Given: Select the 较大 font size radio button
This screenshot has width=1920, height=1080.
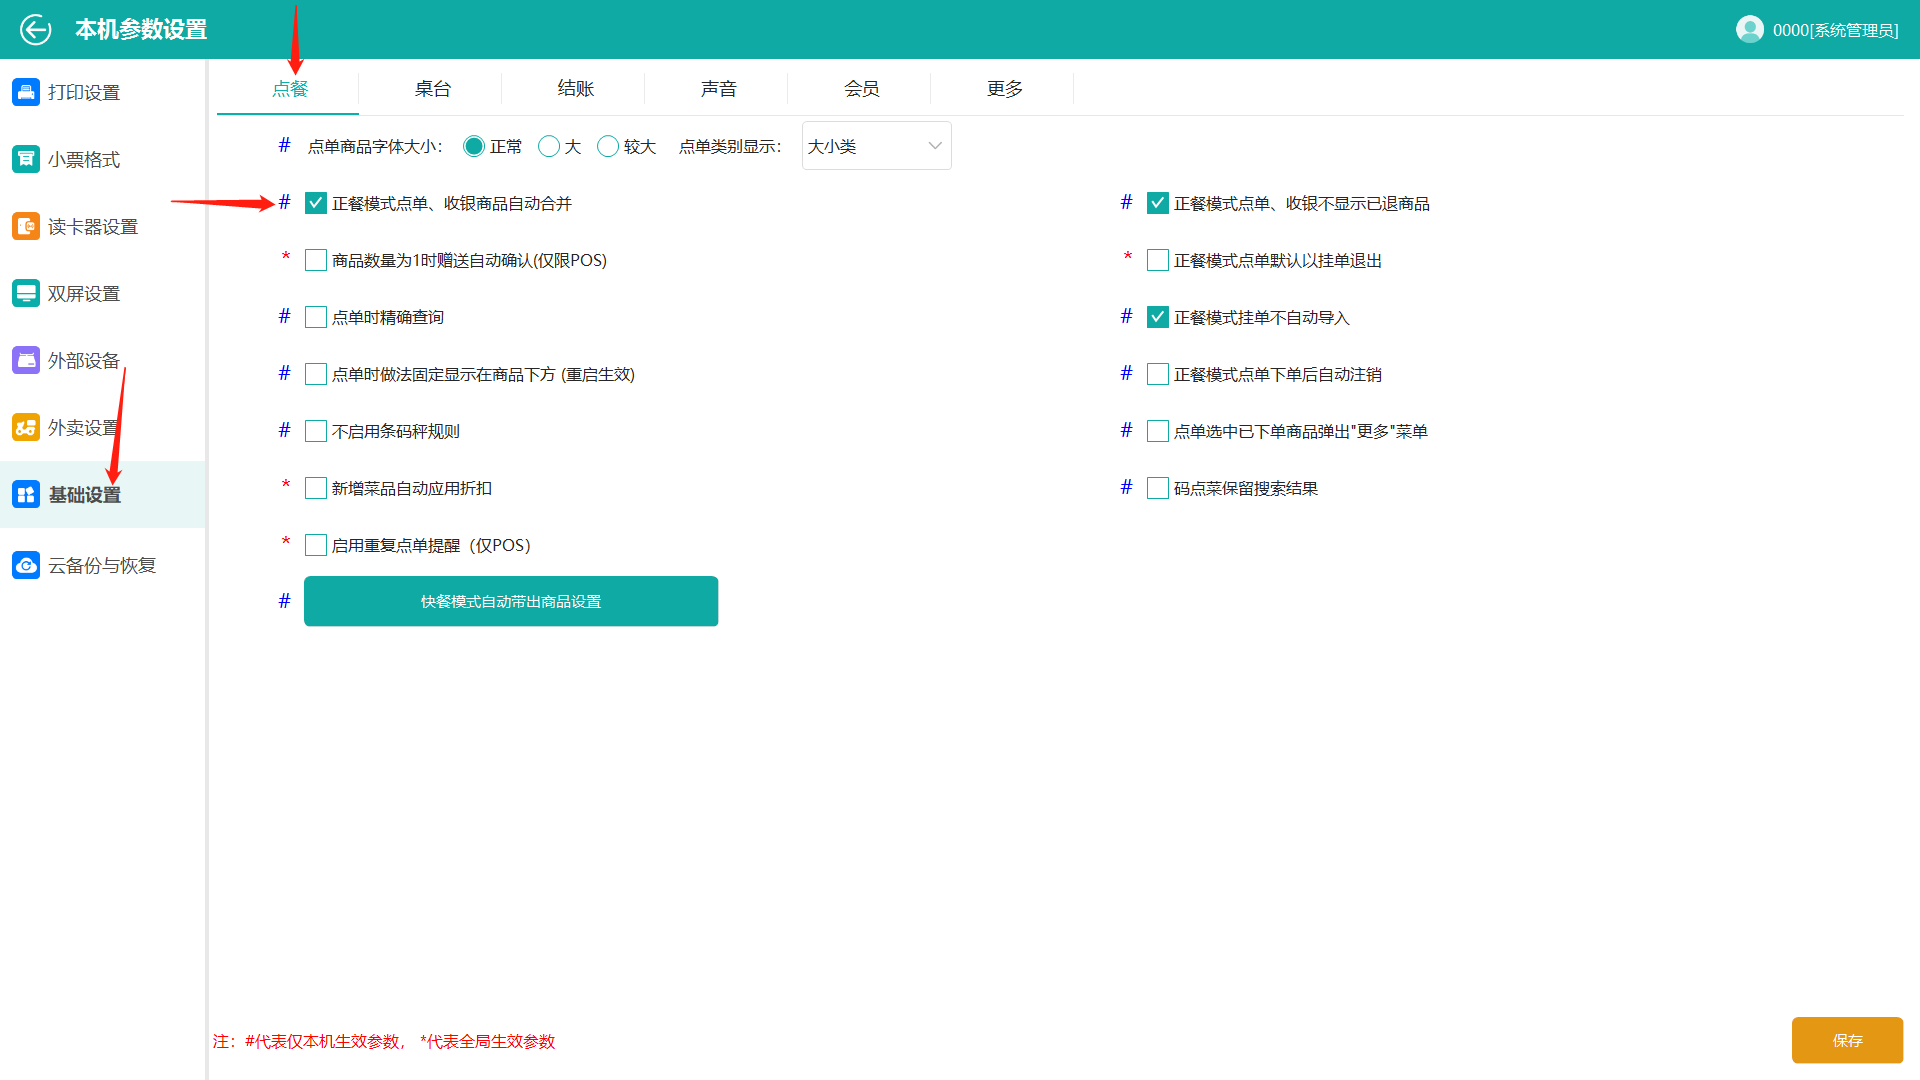Looking at the screenshot, I should tap(608, 147).
